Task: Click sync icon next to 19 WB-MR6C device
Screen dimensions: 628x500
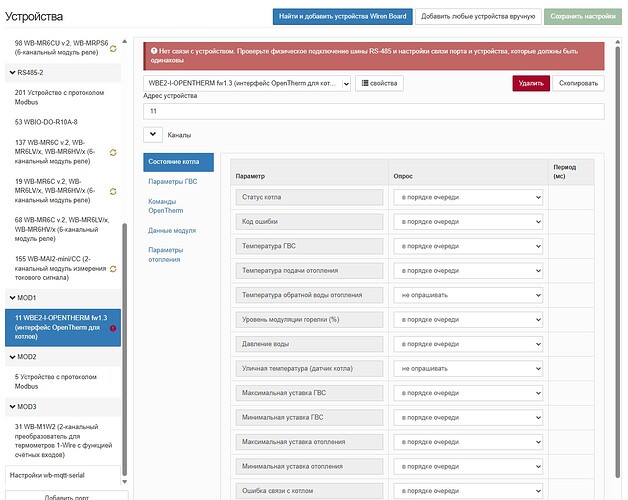Action: (113, 191)
